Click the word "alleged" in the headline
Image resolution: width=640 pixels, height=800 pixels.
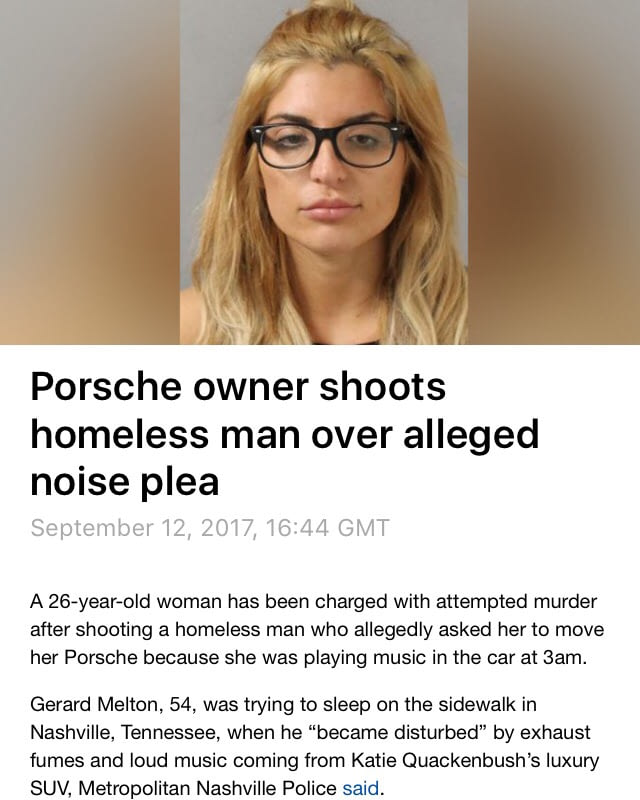[x=471, y=434]
